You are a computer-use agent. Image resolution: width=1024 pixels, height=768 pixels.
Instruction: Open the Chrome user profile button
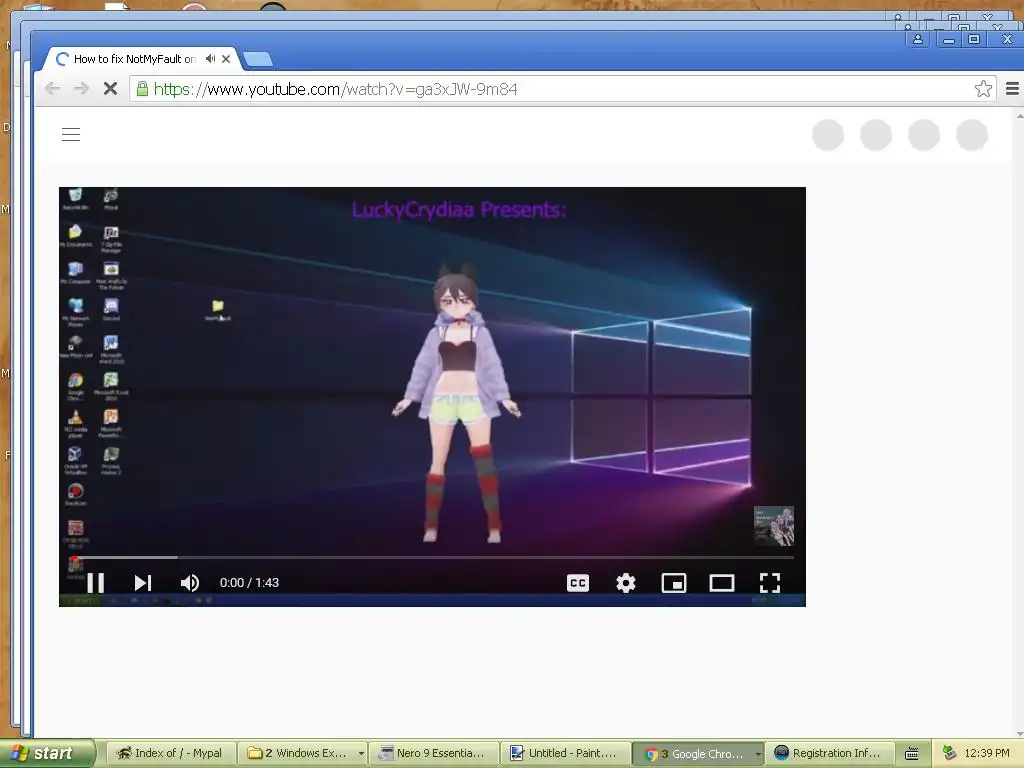[x=918, y=39]
